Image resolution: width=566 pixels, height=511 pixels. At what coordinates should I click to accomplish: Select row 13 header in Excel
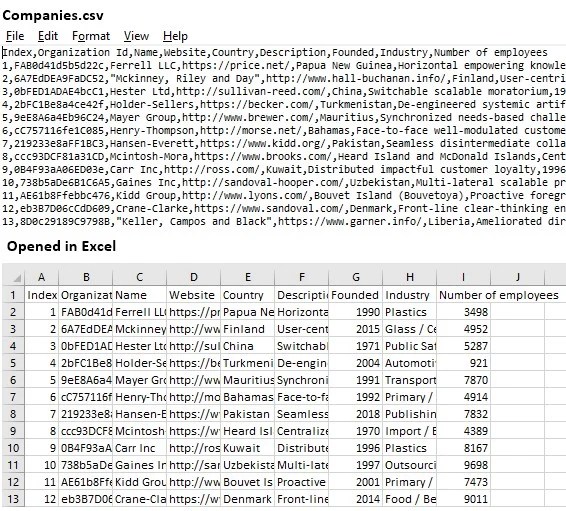[14, 499]
